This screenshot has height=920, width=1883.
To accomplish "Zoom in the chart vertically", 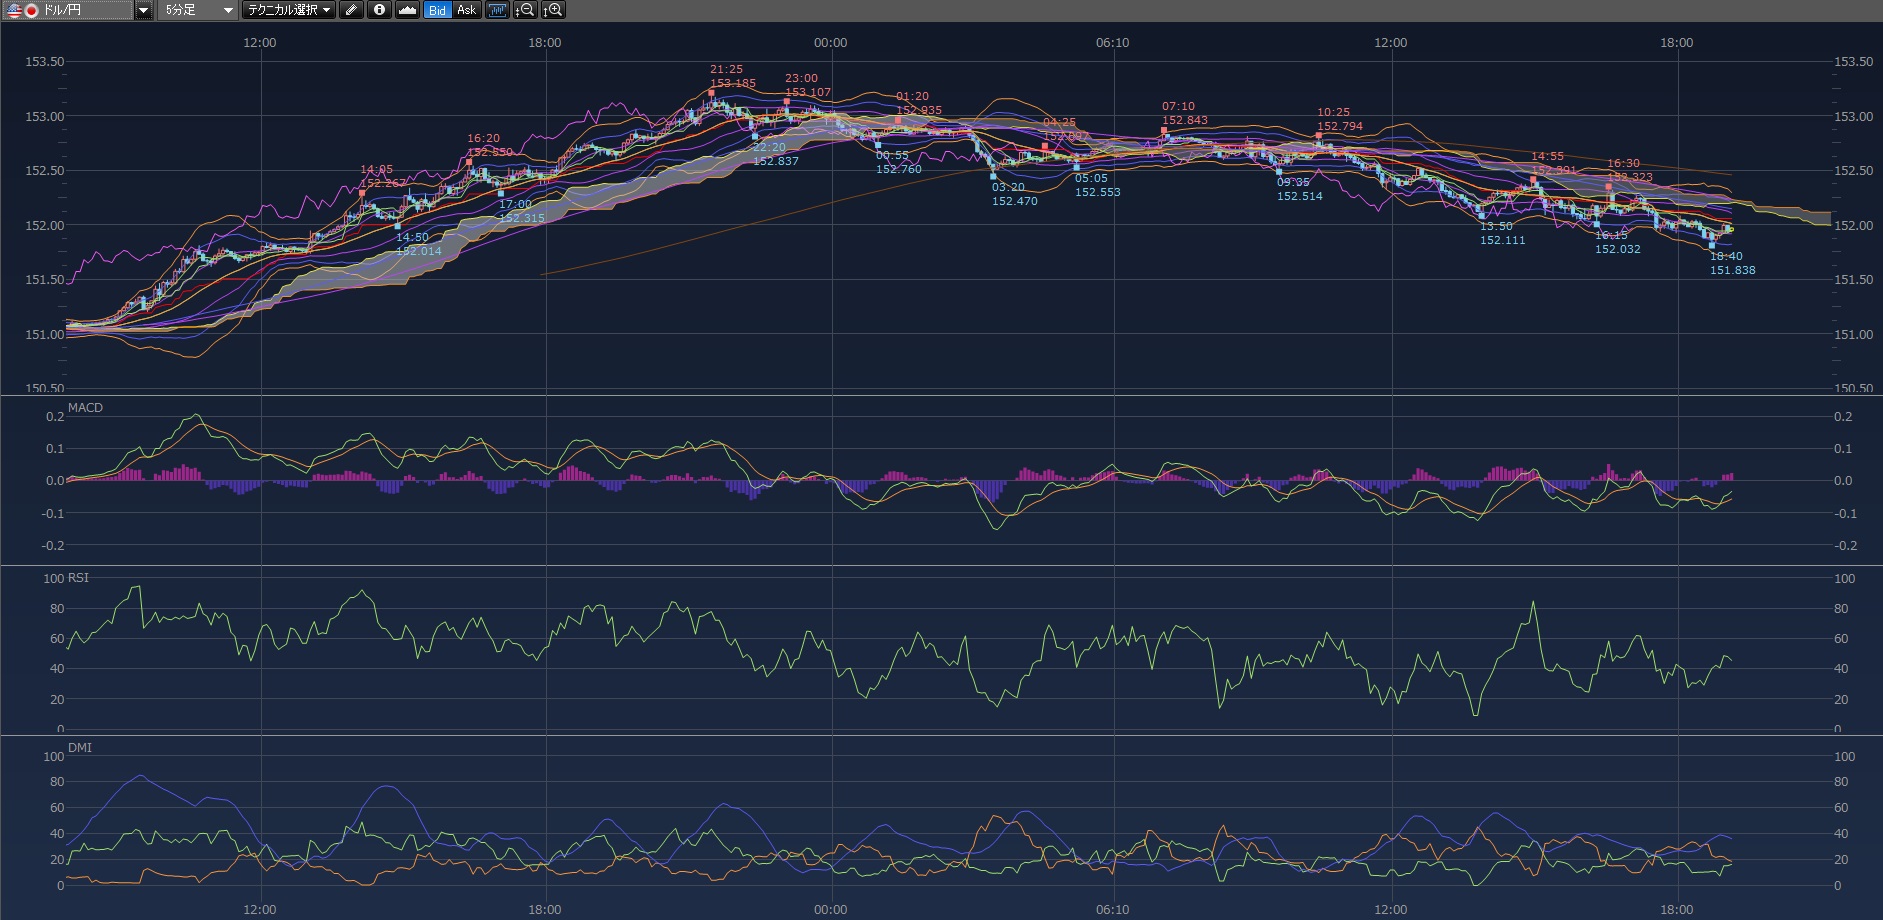I will [553, 10].
